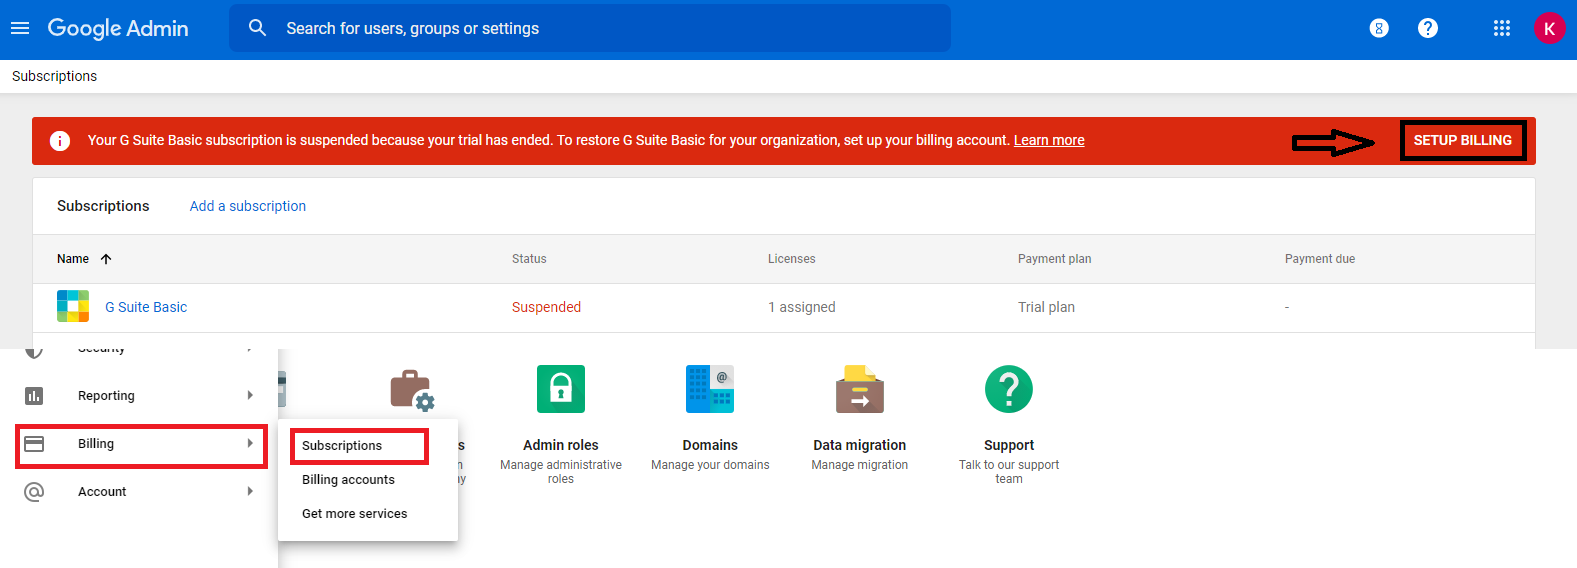
Task: Open the Admin roles padlock icon
Action: (561, 389)
